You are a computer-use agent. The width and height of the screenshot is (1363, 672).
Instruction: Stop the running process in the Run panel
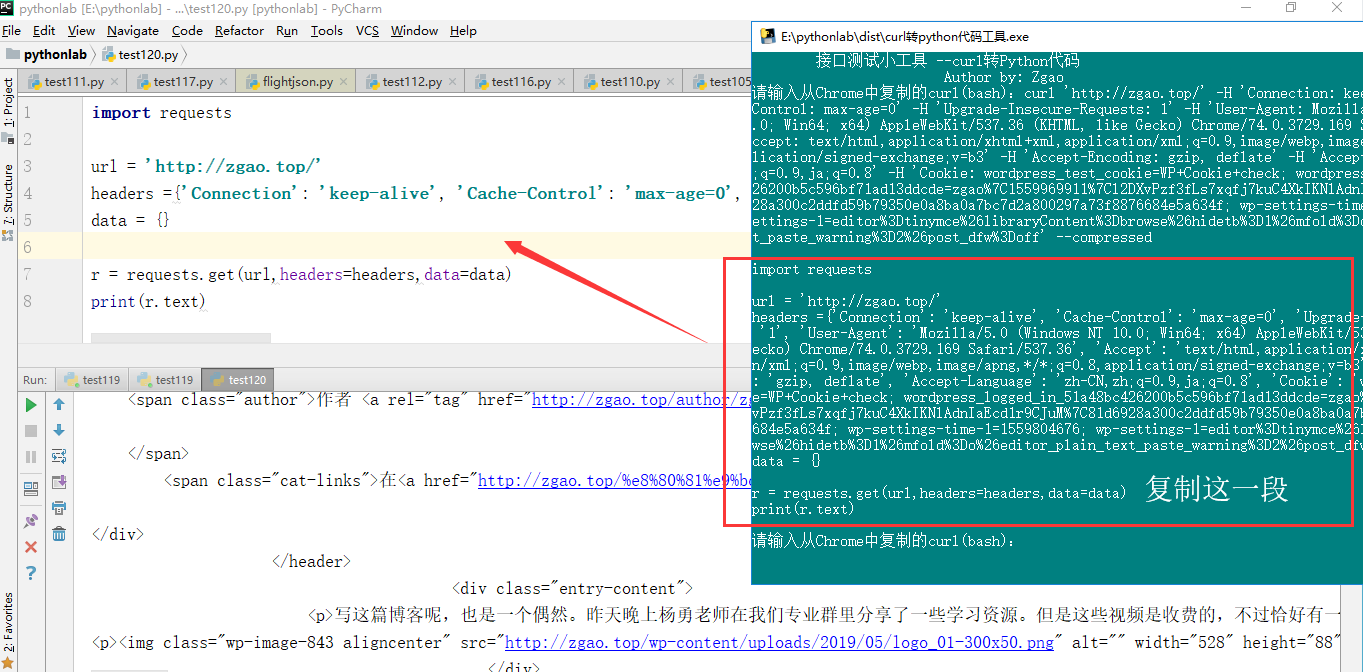[x=30, y=431]
